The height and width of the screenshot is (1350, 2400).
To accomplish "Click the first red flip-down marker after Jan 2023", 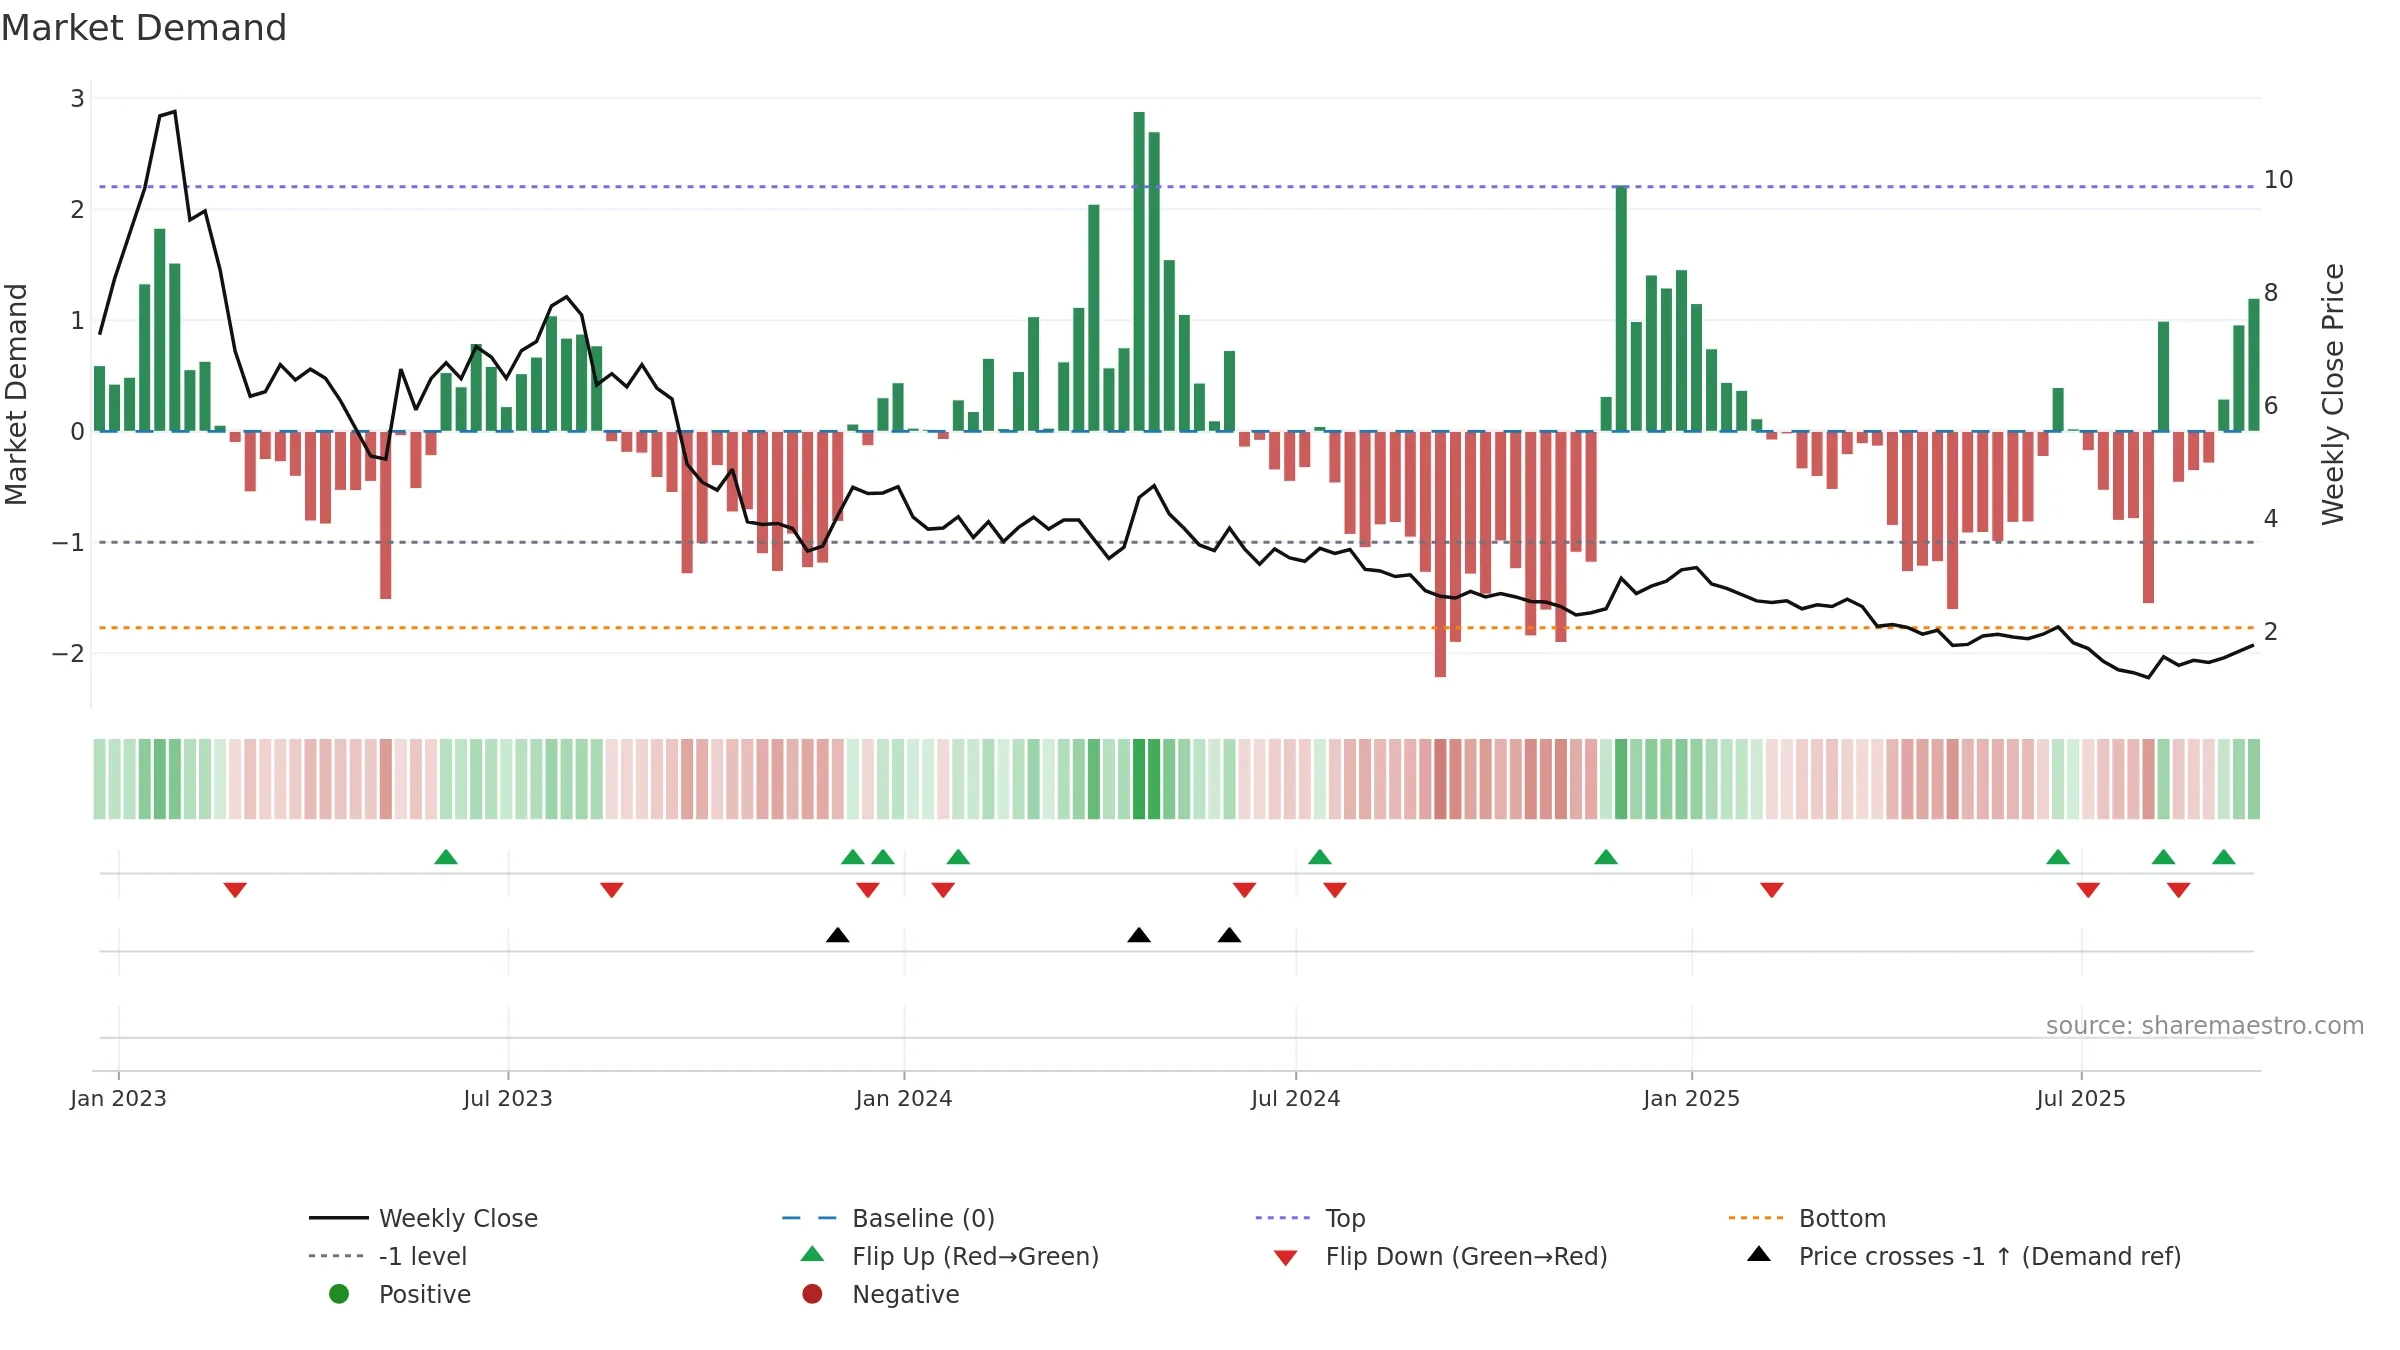I will pos(235,890).
